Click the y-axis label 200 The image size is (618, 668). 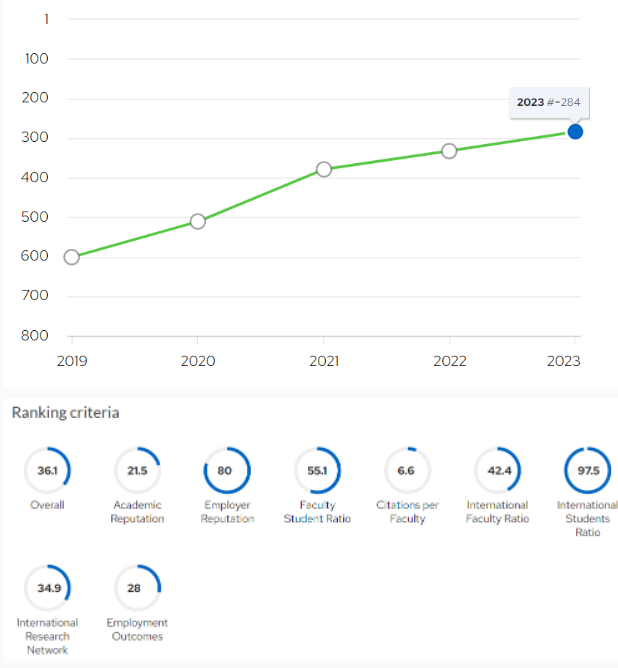(35, 98)
